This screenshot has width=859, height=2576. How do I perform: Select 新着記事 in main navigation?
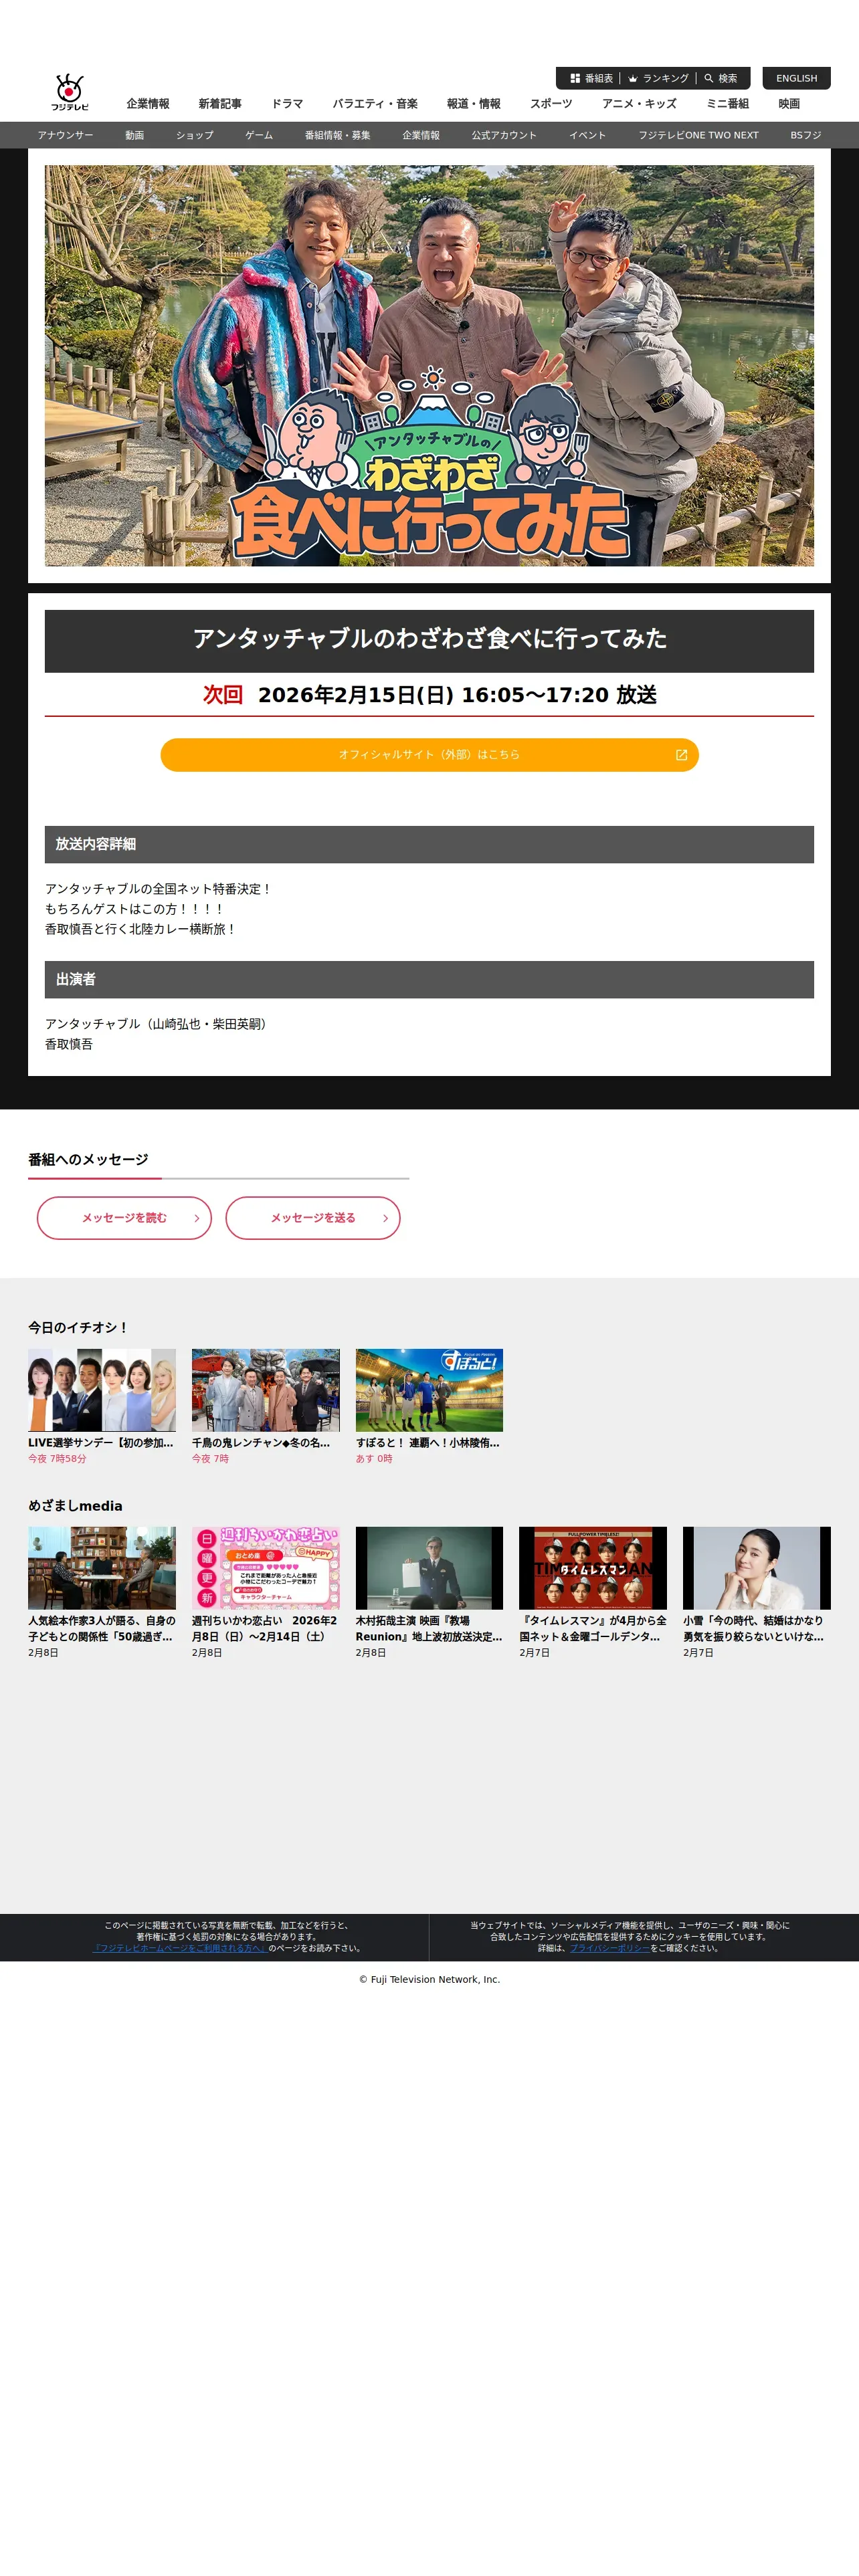(220, 104)
